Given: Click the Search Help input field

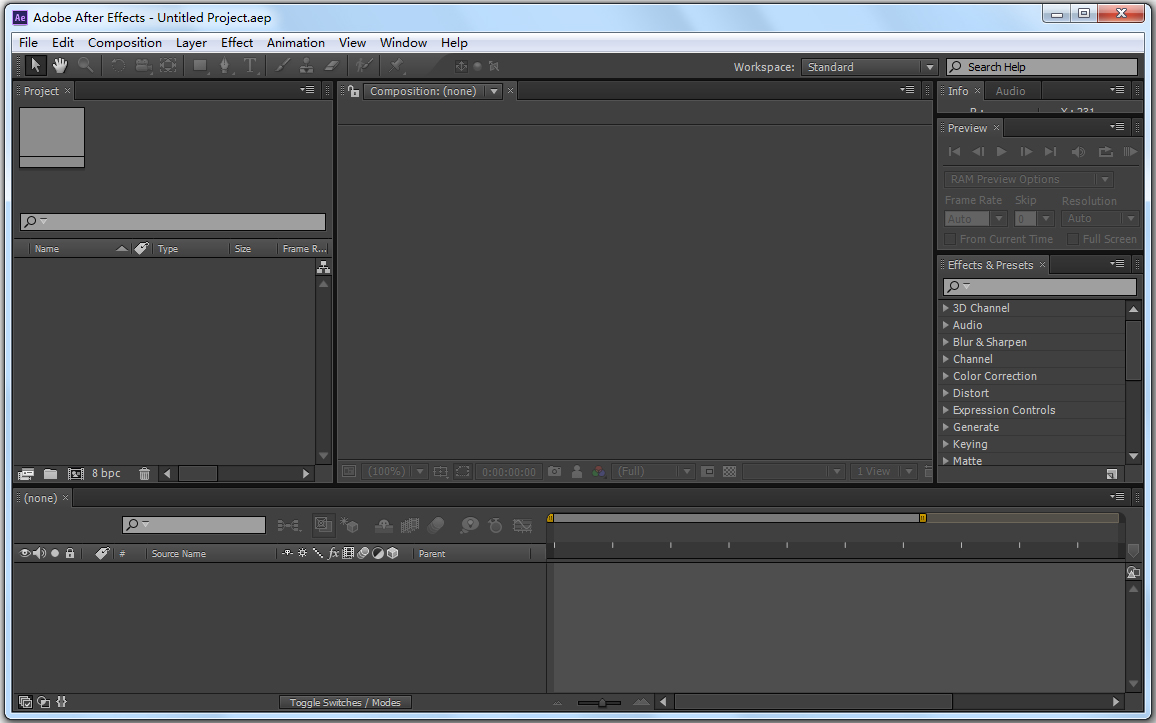Looking at the screenshot, I should coord(1042,67).
